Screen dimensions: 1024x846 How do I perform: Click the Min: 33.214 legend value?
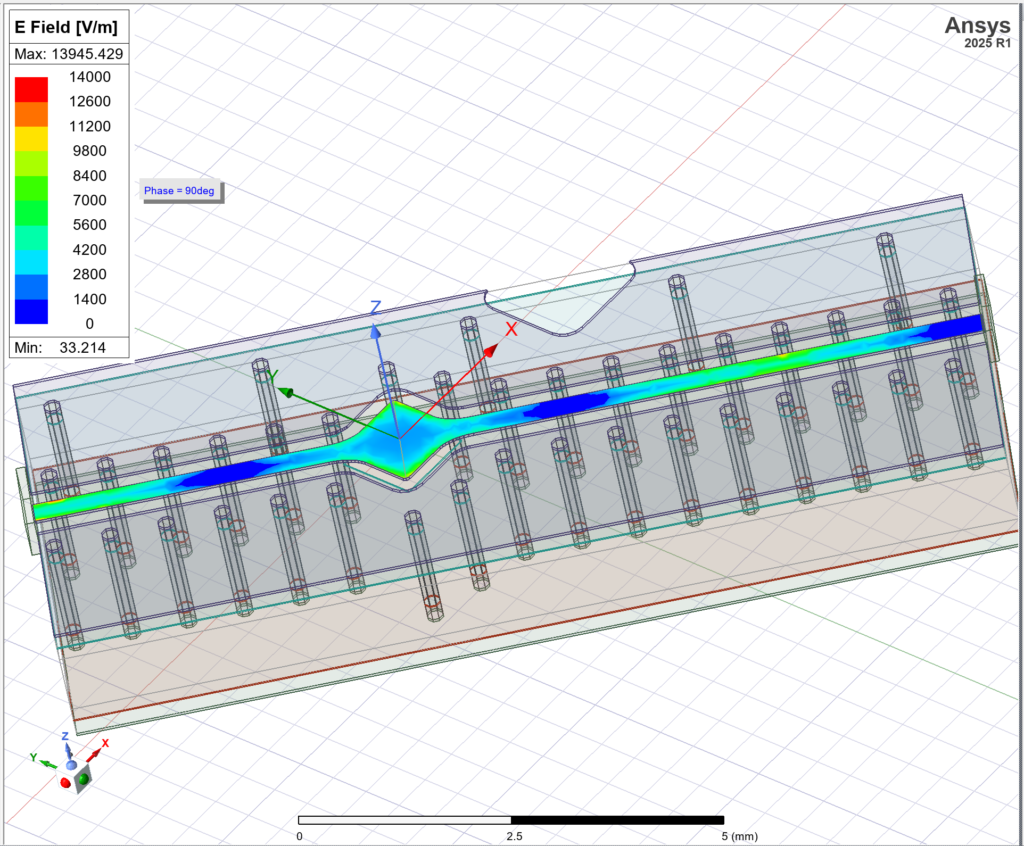tap(59, 348)
